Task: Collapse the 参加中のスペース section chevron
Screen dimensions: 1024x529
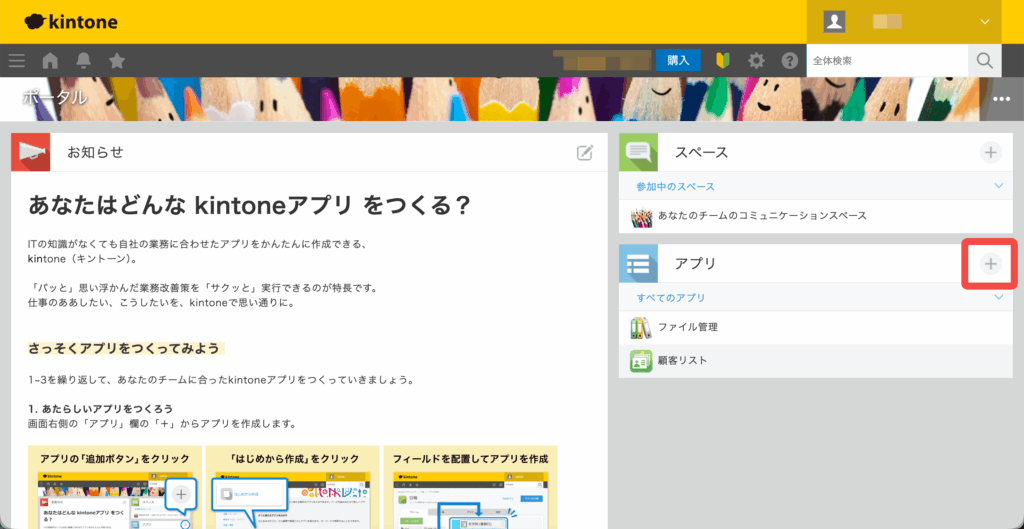Action: click(997, 186)
